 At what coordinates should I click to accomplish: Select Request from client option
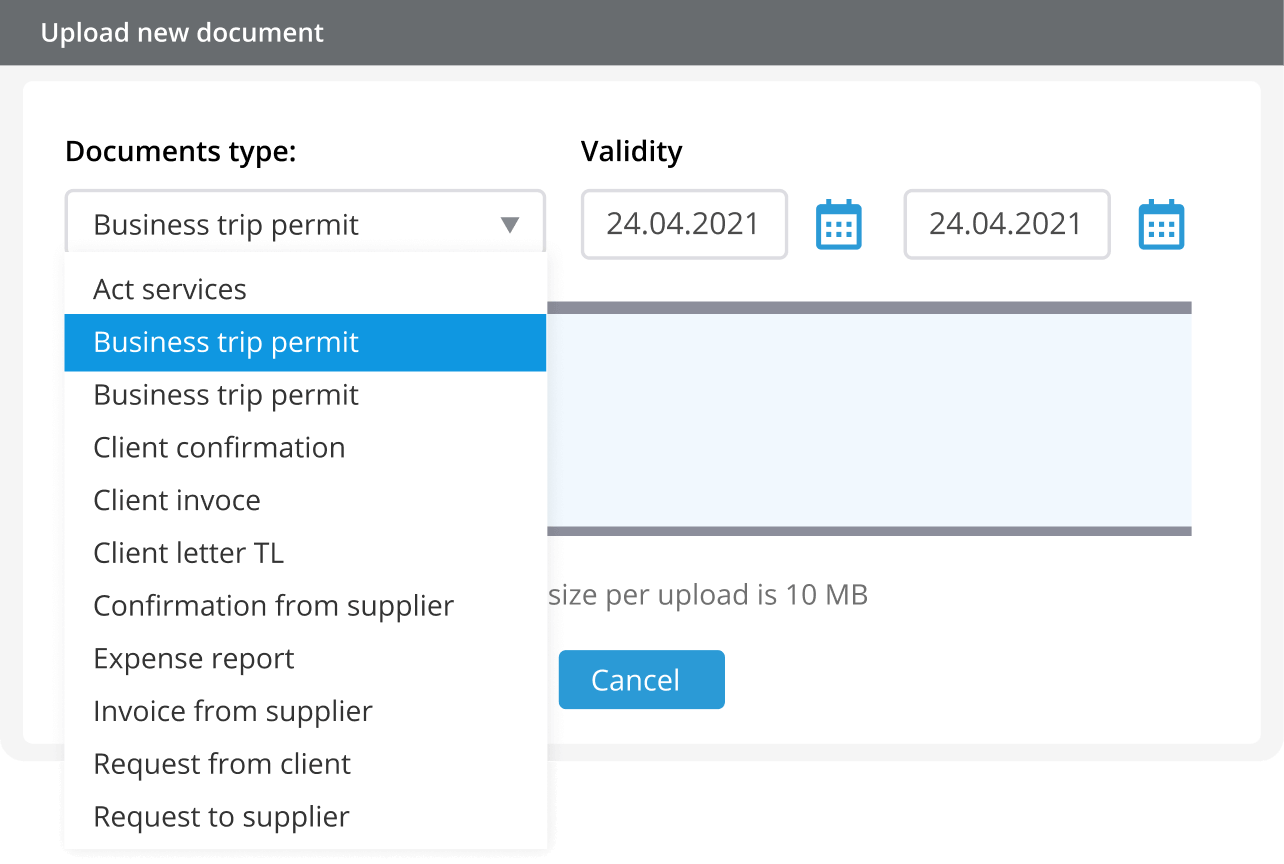[222, 764]
